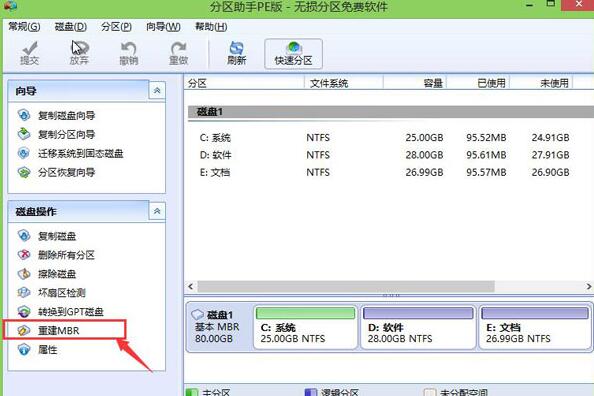Click the partition list horizontal scrollbar thumb

tap(346, 286)
